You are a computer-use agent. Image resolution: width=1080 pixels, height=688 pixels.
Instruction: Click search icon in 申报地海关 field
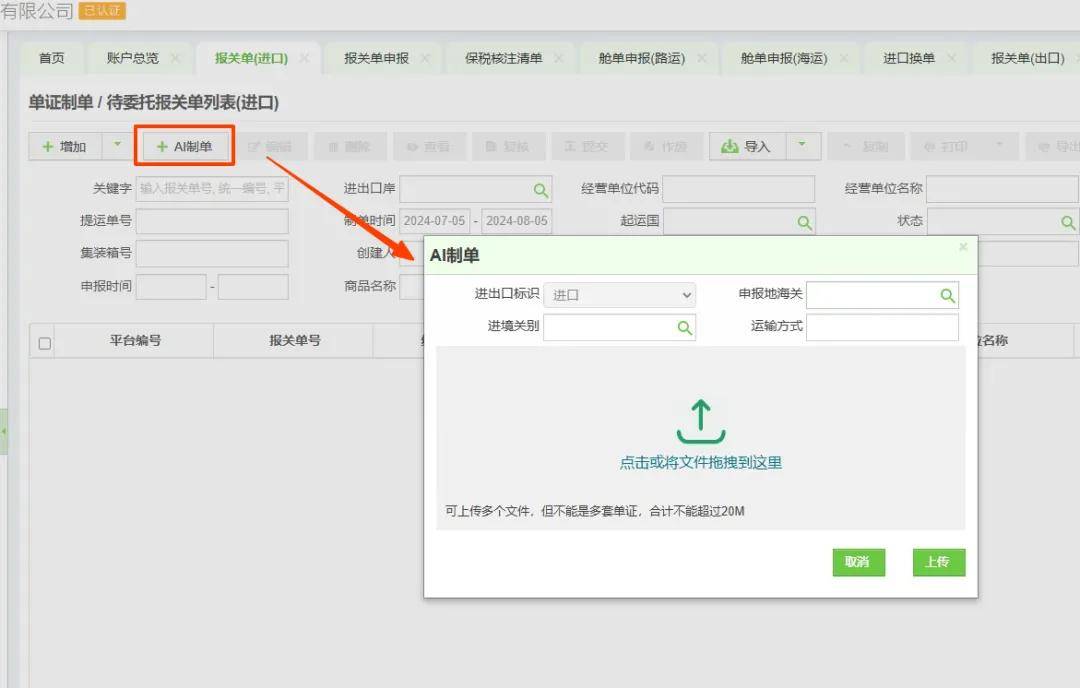pos(947,295)
